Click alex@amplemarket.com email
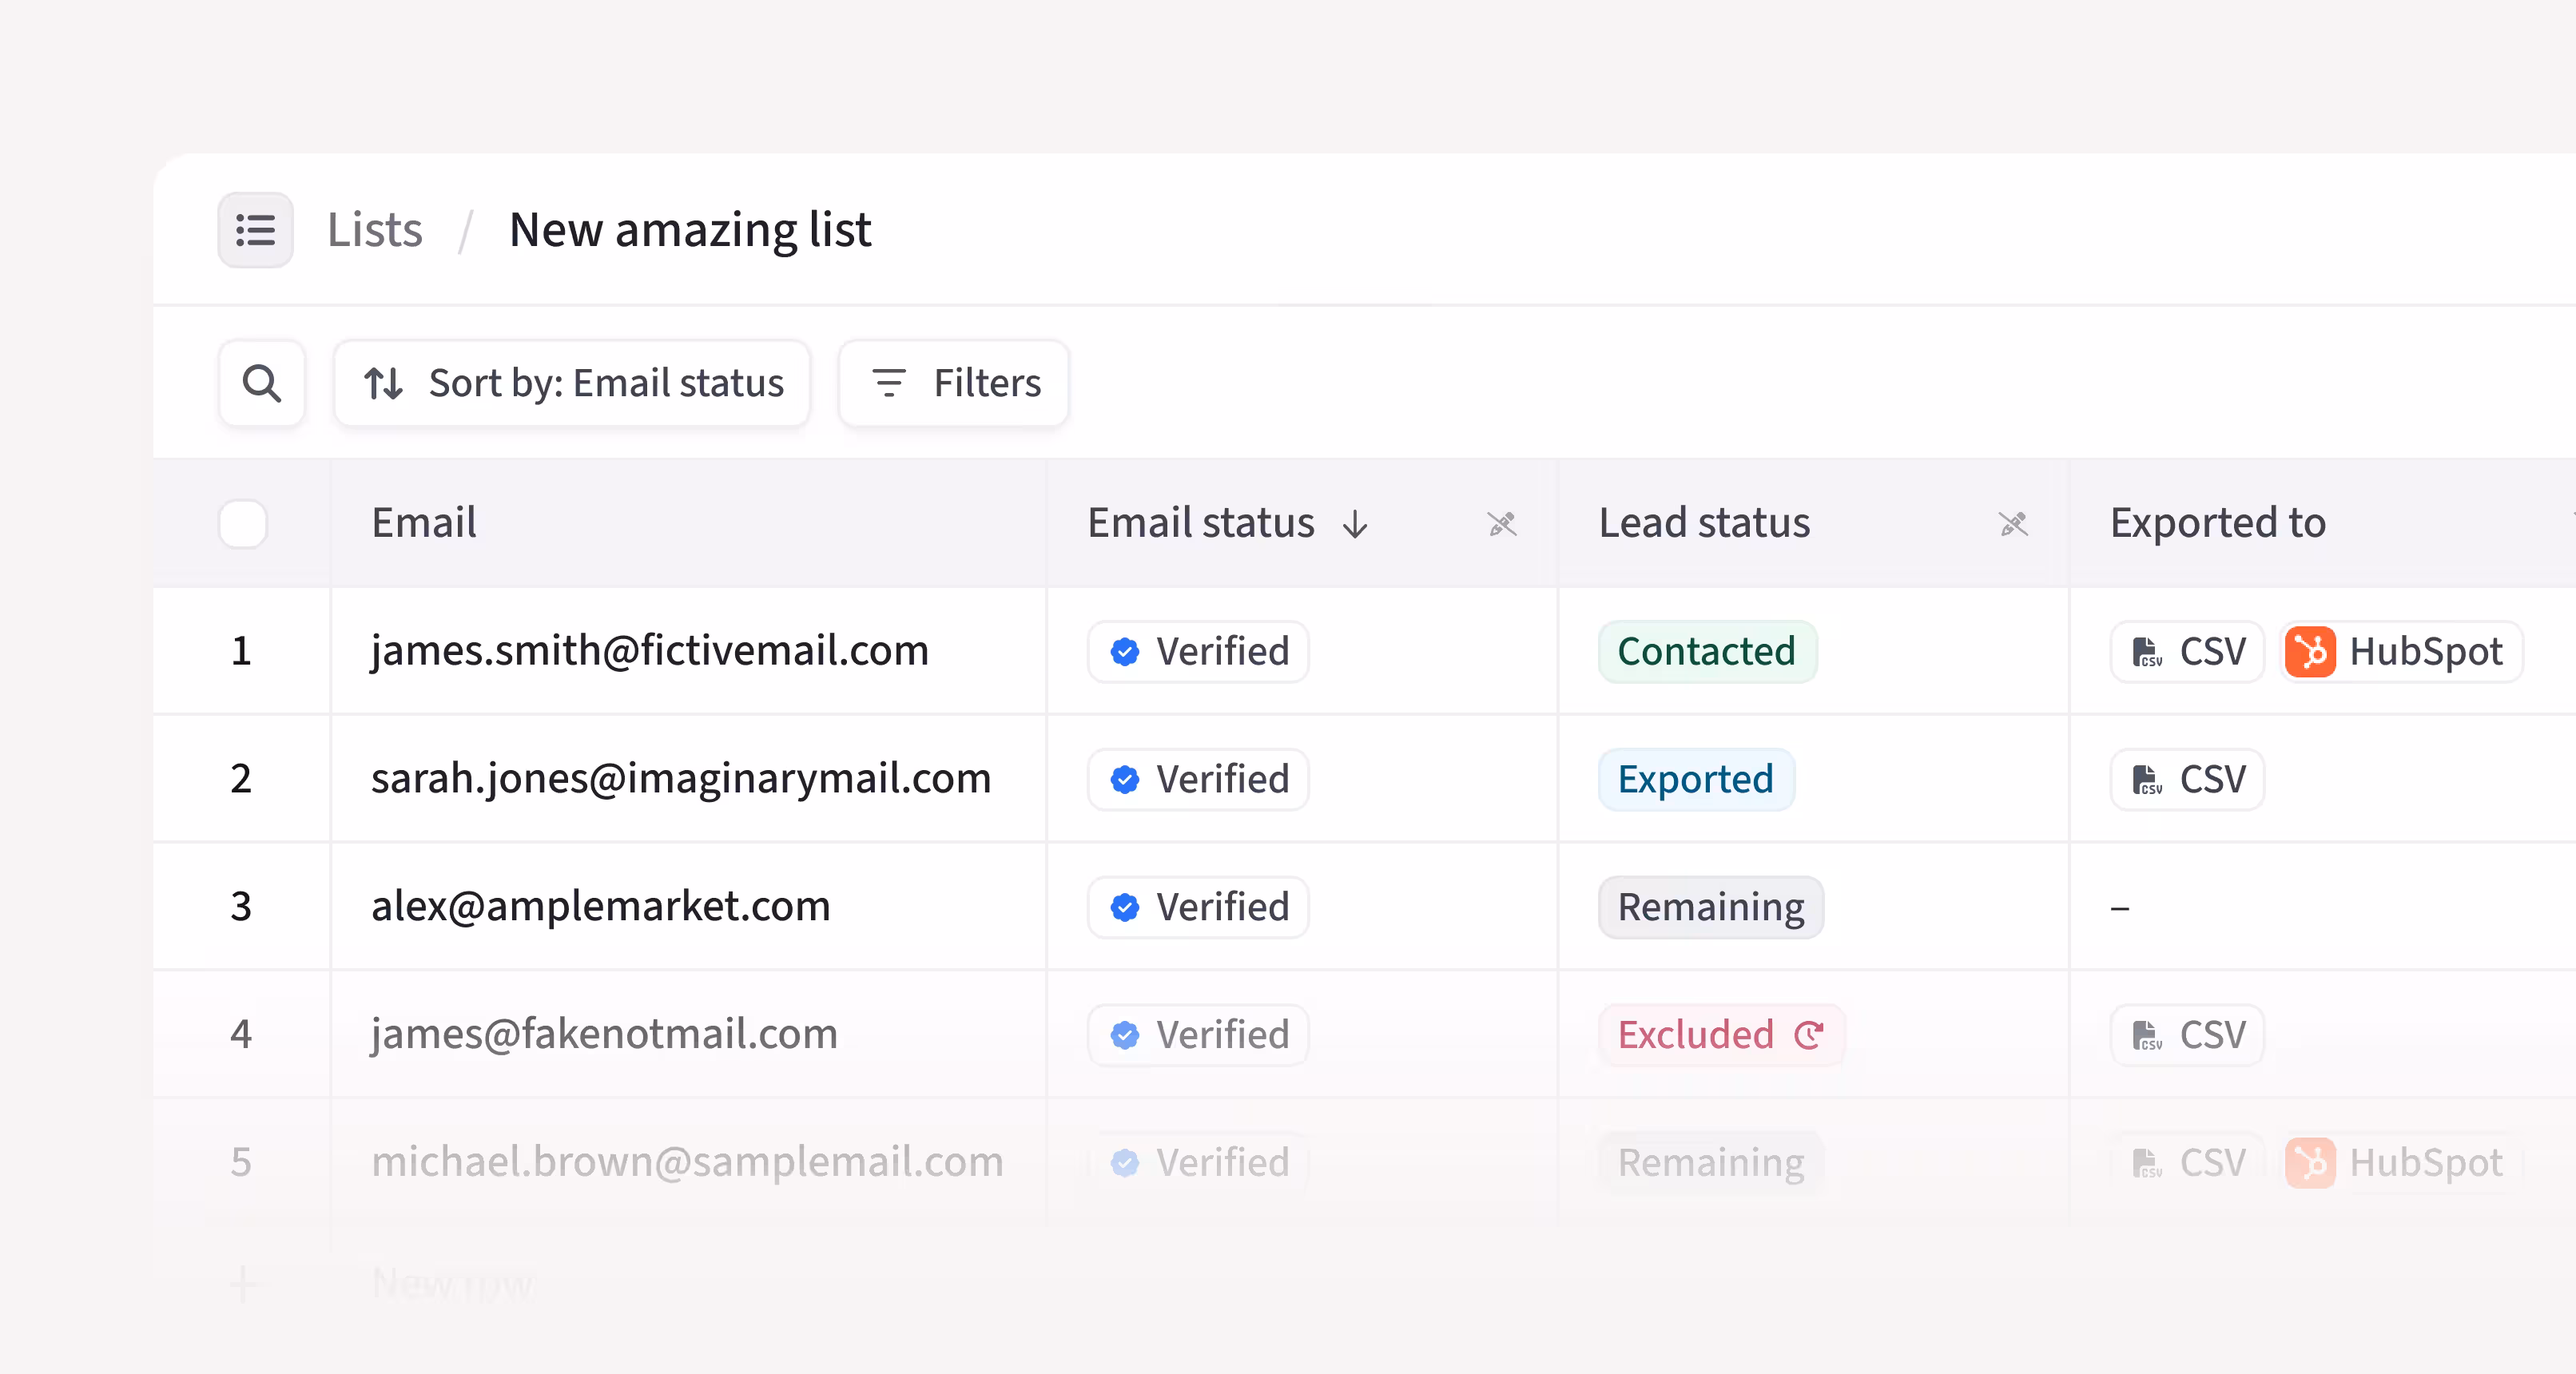 click(600, 907)
